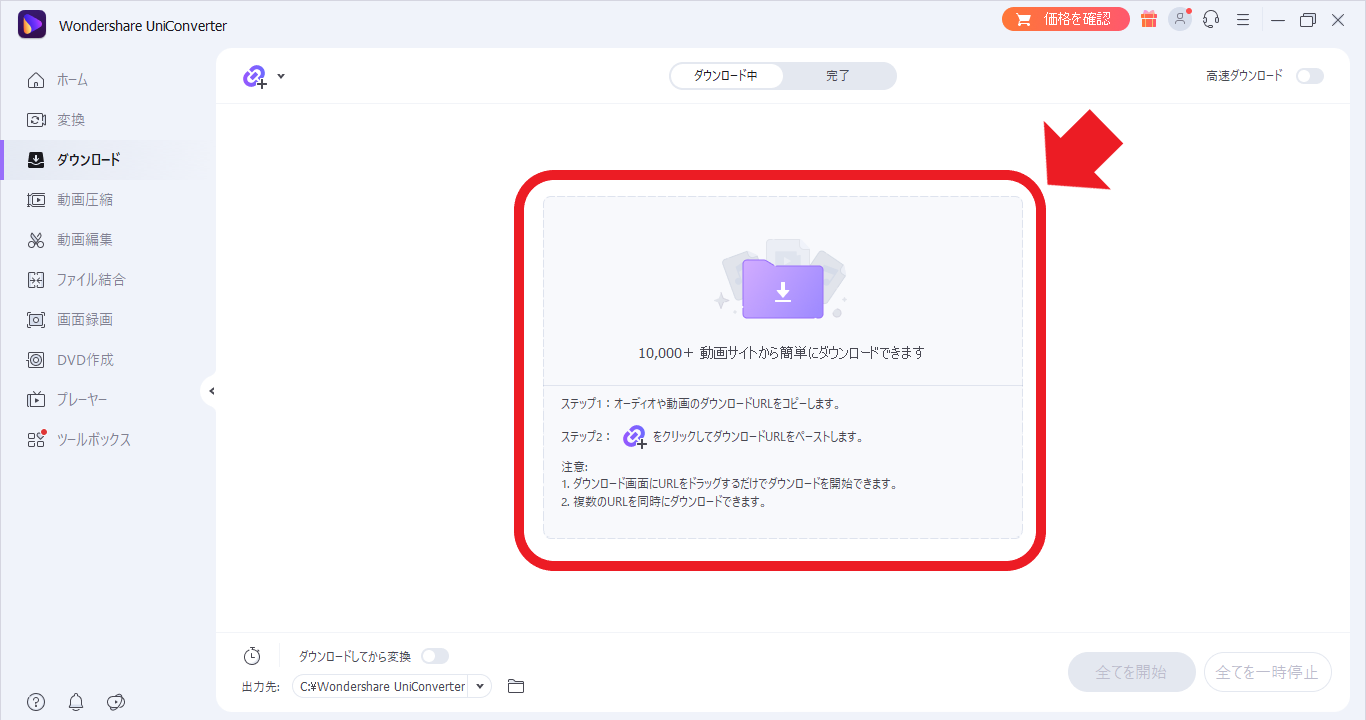Switch to the 完了 tab
This screenshot has height=720, width=1366.
tap(838, 76)
